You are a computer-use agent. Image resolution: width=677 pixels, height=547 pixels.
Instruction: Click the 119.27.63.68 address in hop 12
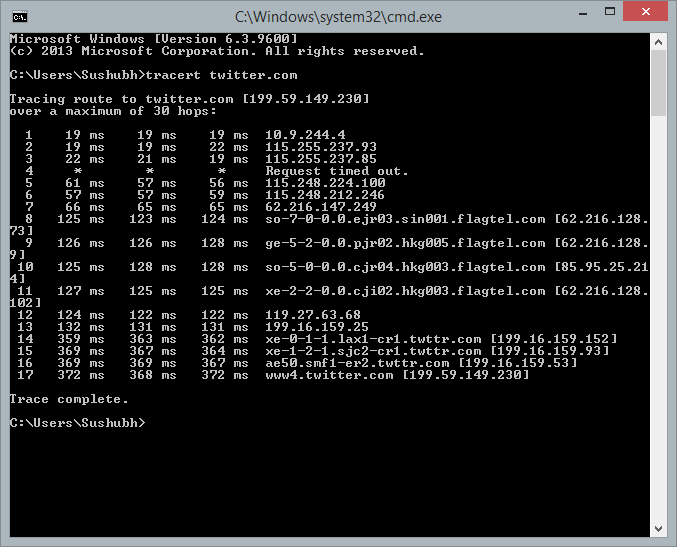coord(313,315)
